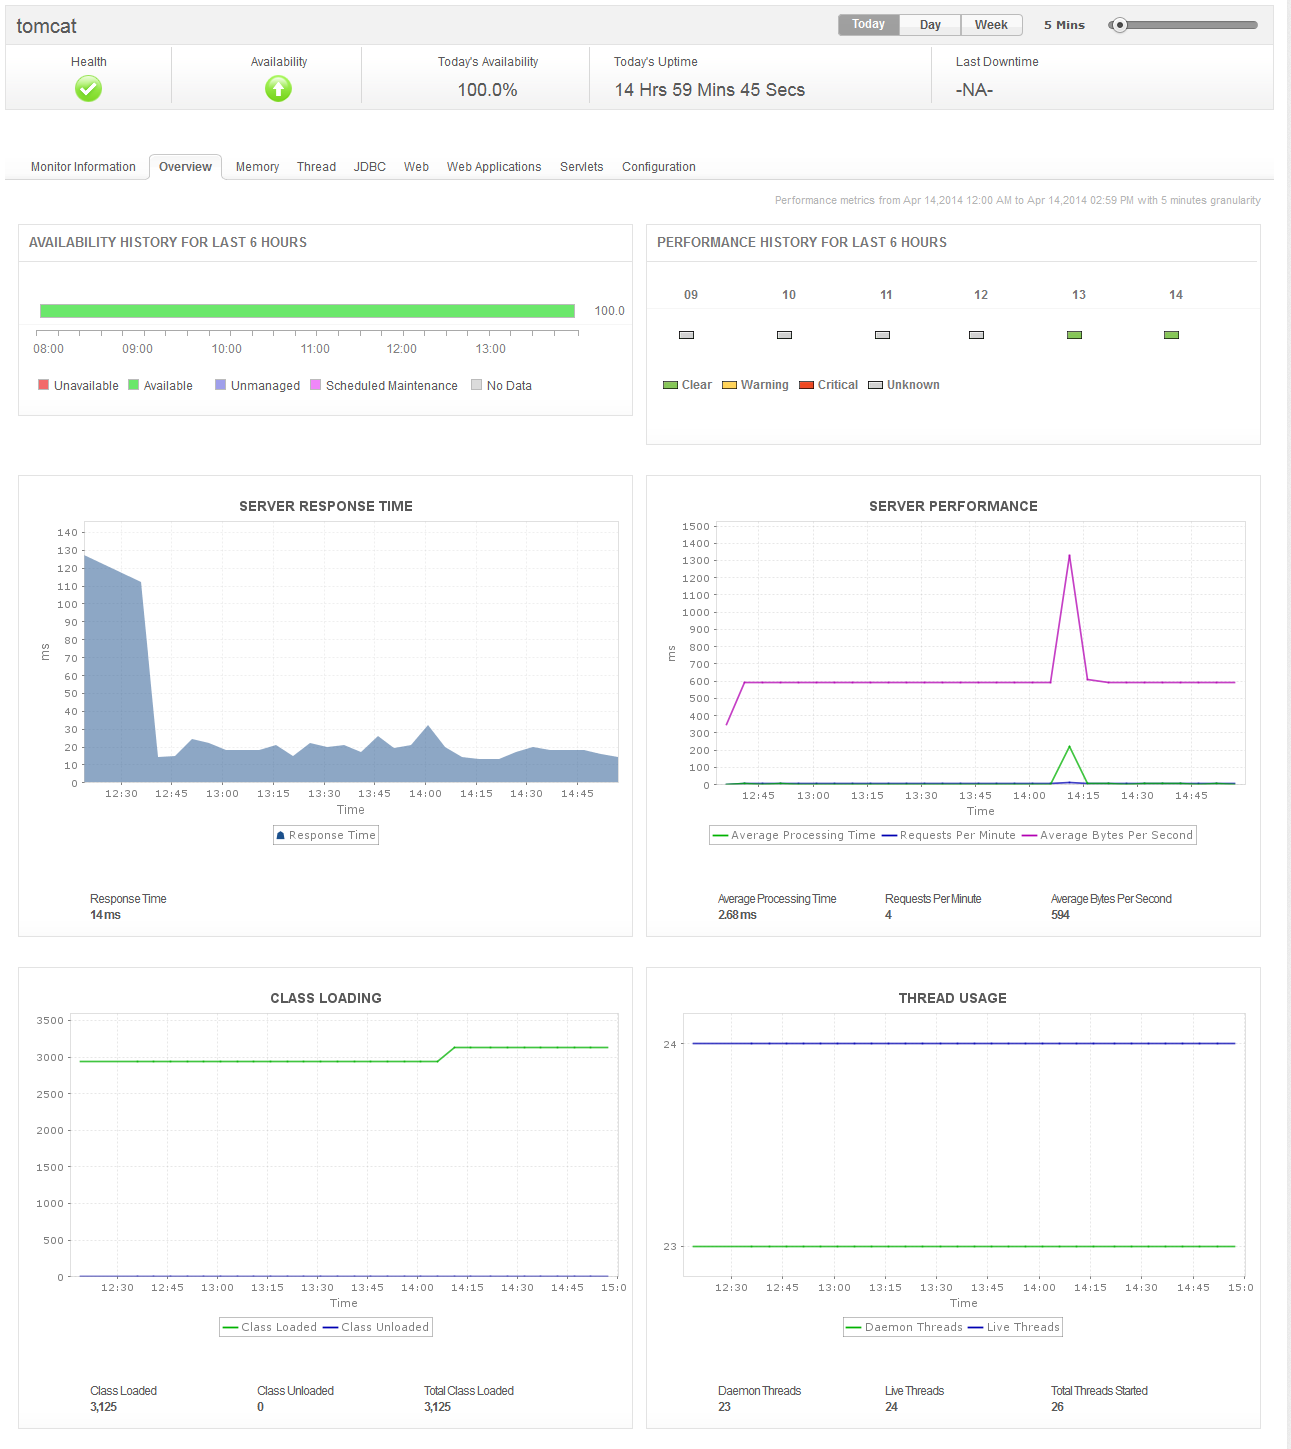Click the red Unavailable legend swatch
1291x1449 pixels.
[x=43, y=385]
